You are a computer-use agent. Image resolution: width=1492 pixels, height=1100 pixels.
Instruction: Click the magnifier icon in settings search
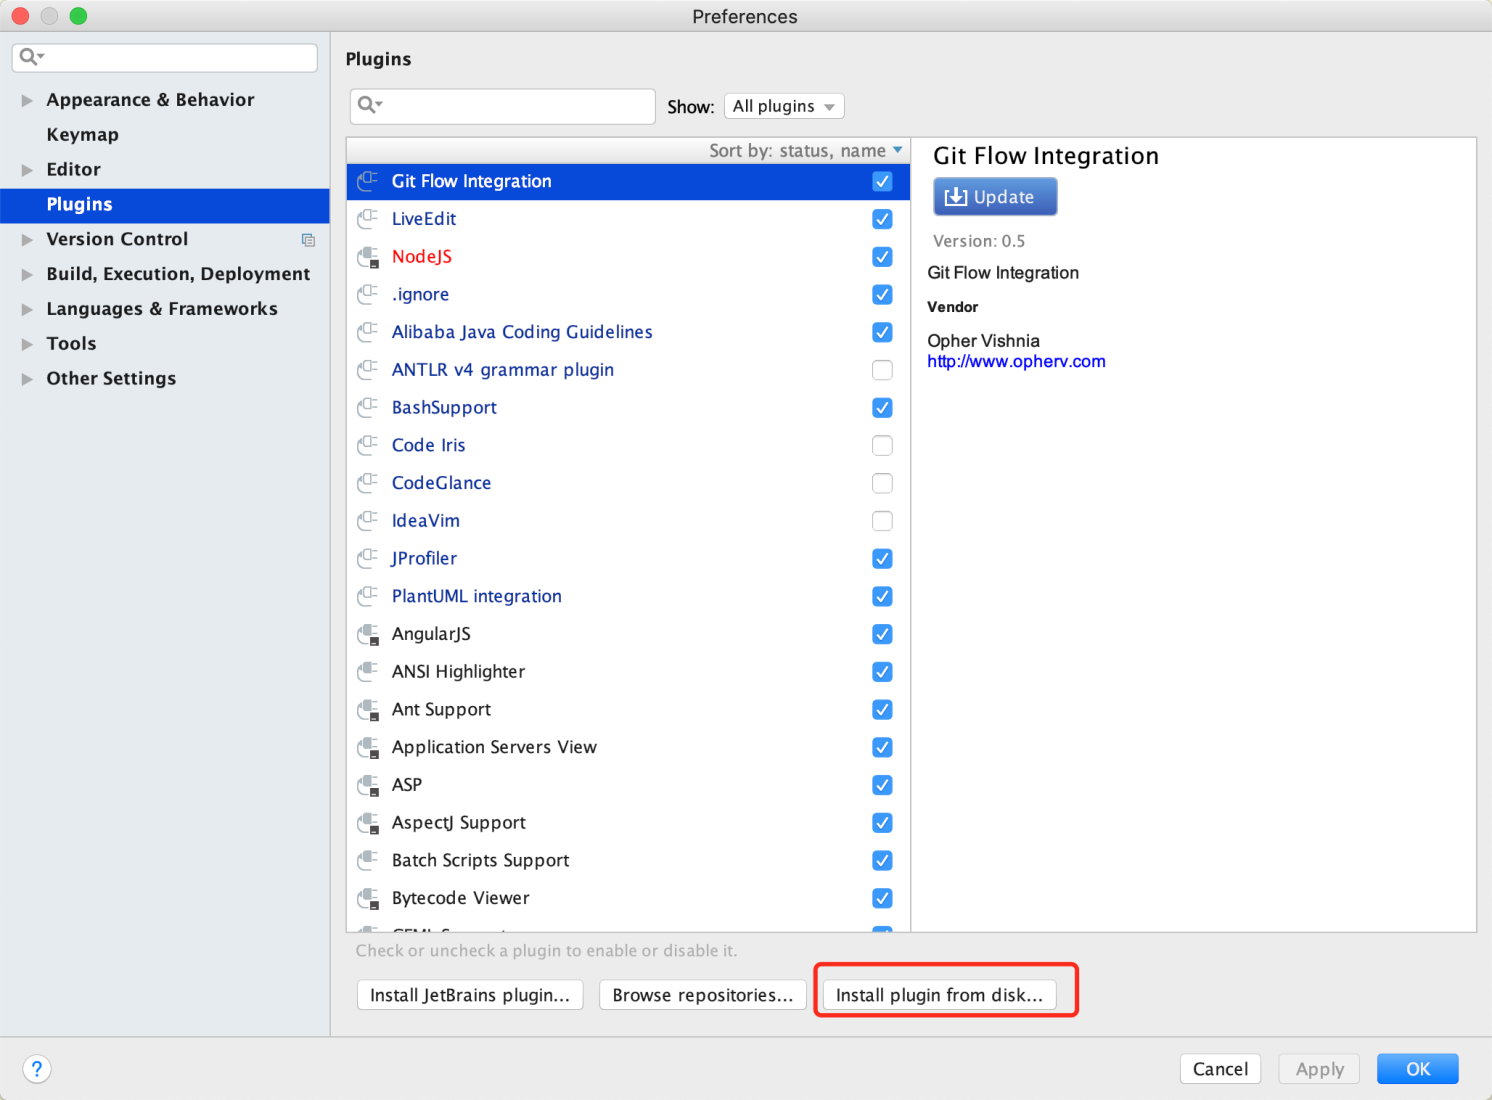(x=31, y=57)
